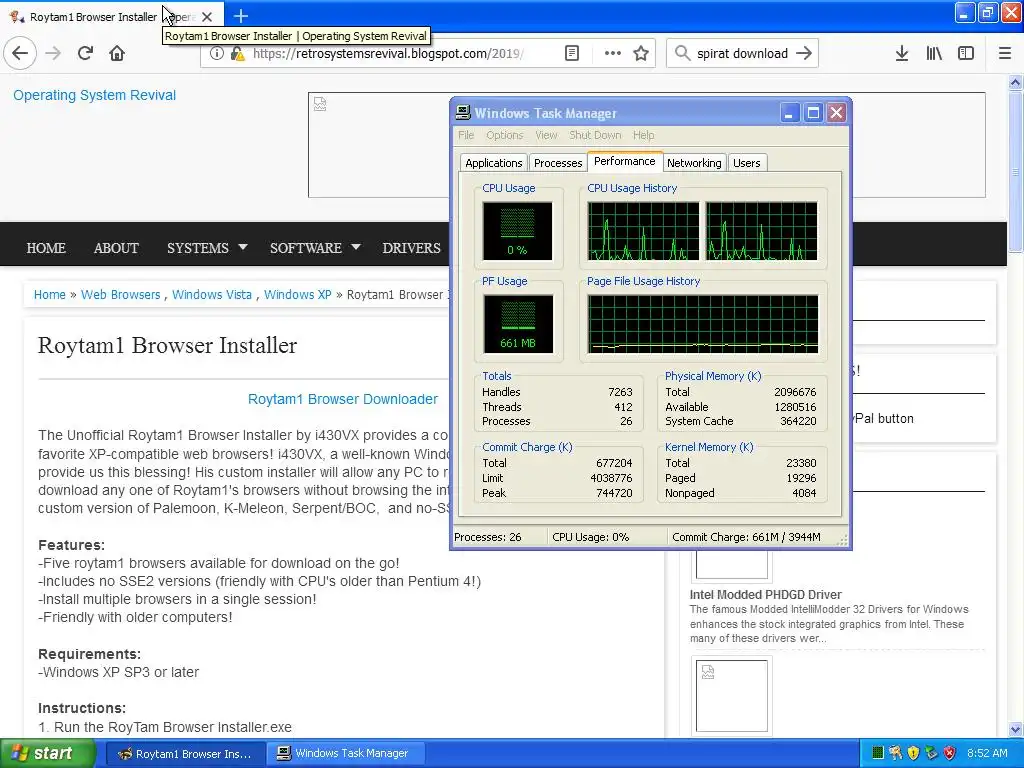Open page actions three-dots menu
The image size is (1024, 768).
pos(613,54)
